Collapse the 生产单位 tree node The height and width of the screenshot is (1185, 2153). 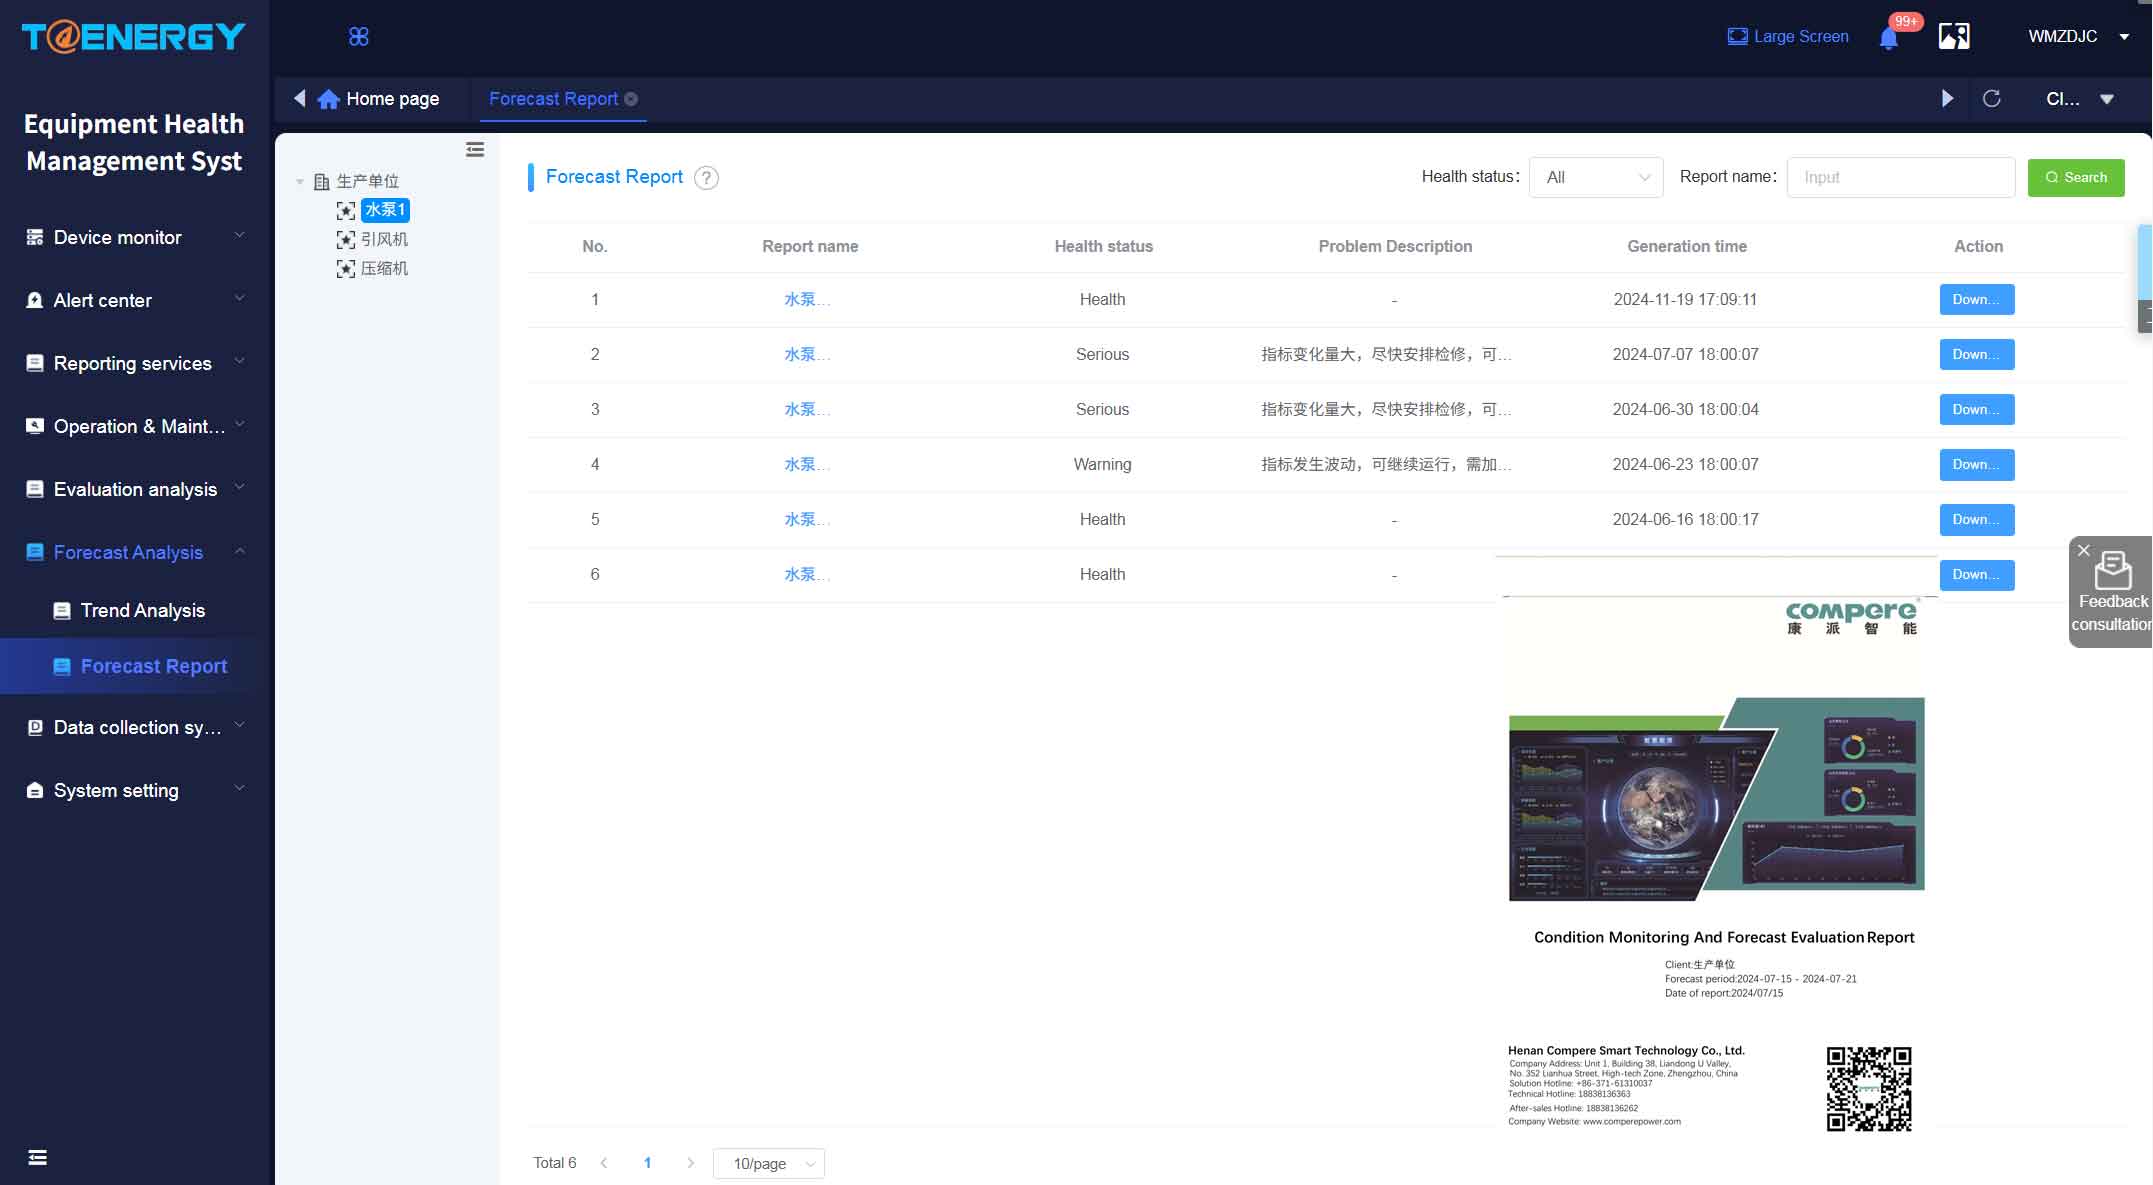(300, 182)
